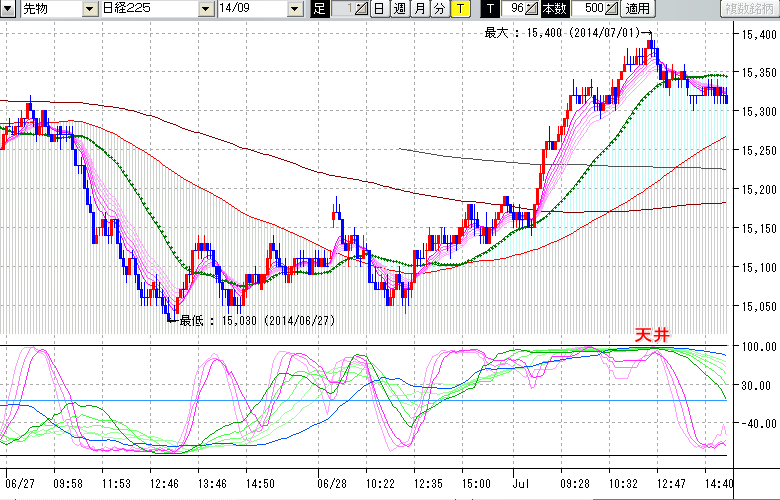Click the 最大: 15,400 high price label
Viewport: 780px width, 500px height.
[561, 33]
